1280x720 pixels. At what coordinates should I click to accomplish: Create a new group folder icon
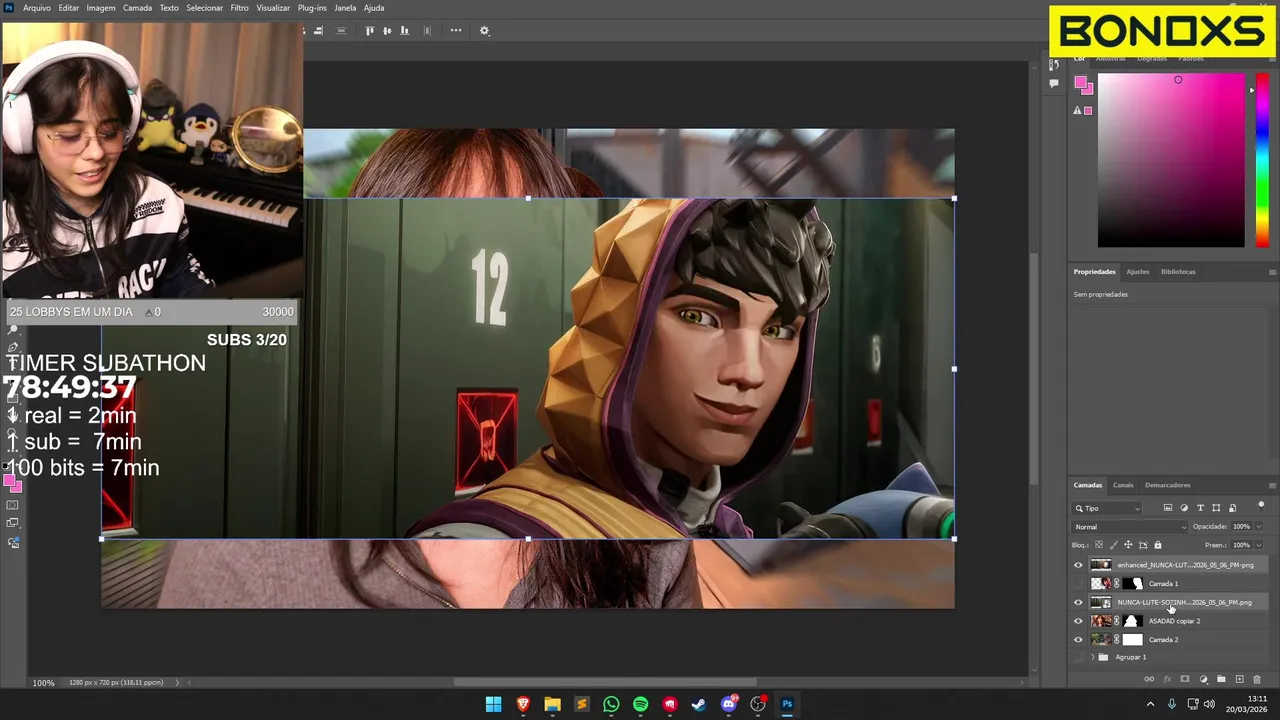[x=1221, y=679]
